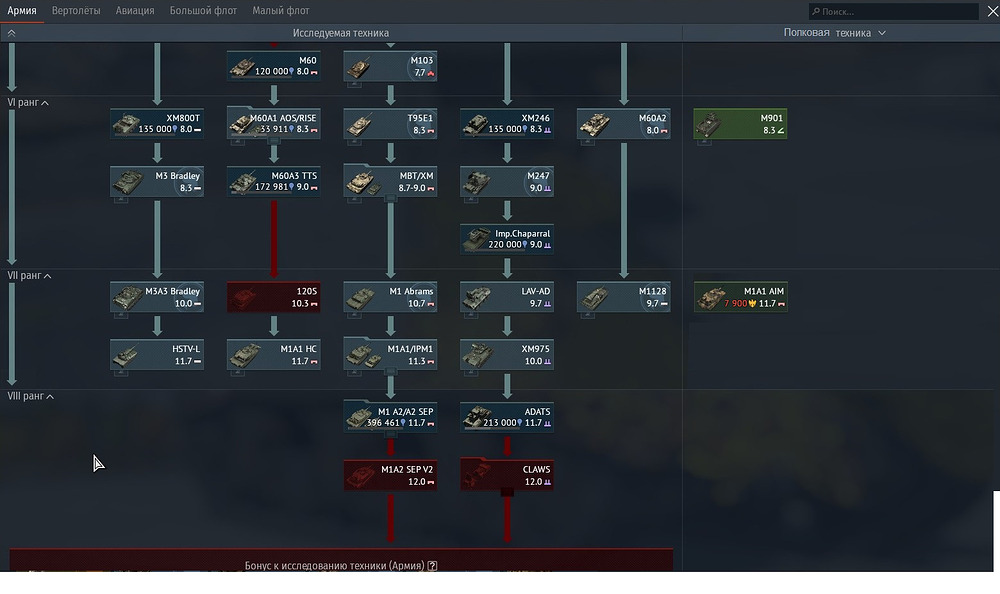Click the Бонус к исследованию техники bar
This screenshot has width=1000, height=594.
[x=341, y=560]
